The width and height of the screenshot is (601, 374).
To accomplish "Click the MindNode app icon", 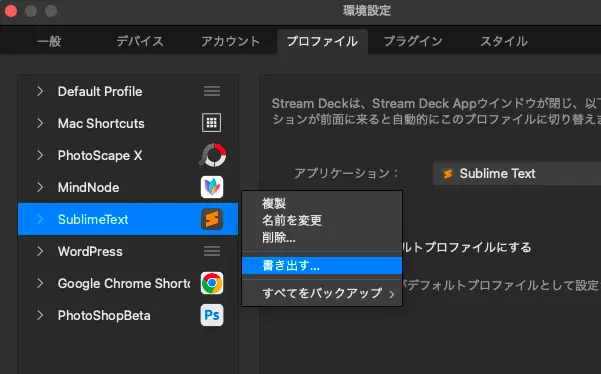I will [x=212, y=187].
